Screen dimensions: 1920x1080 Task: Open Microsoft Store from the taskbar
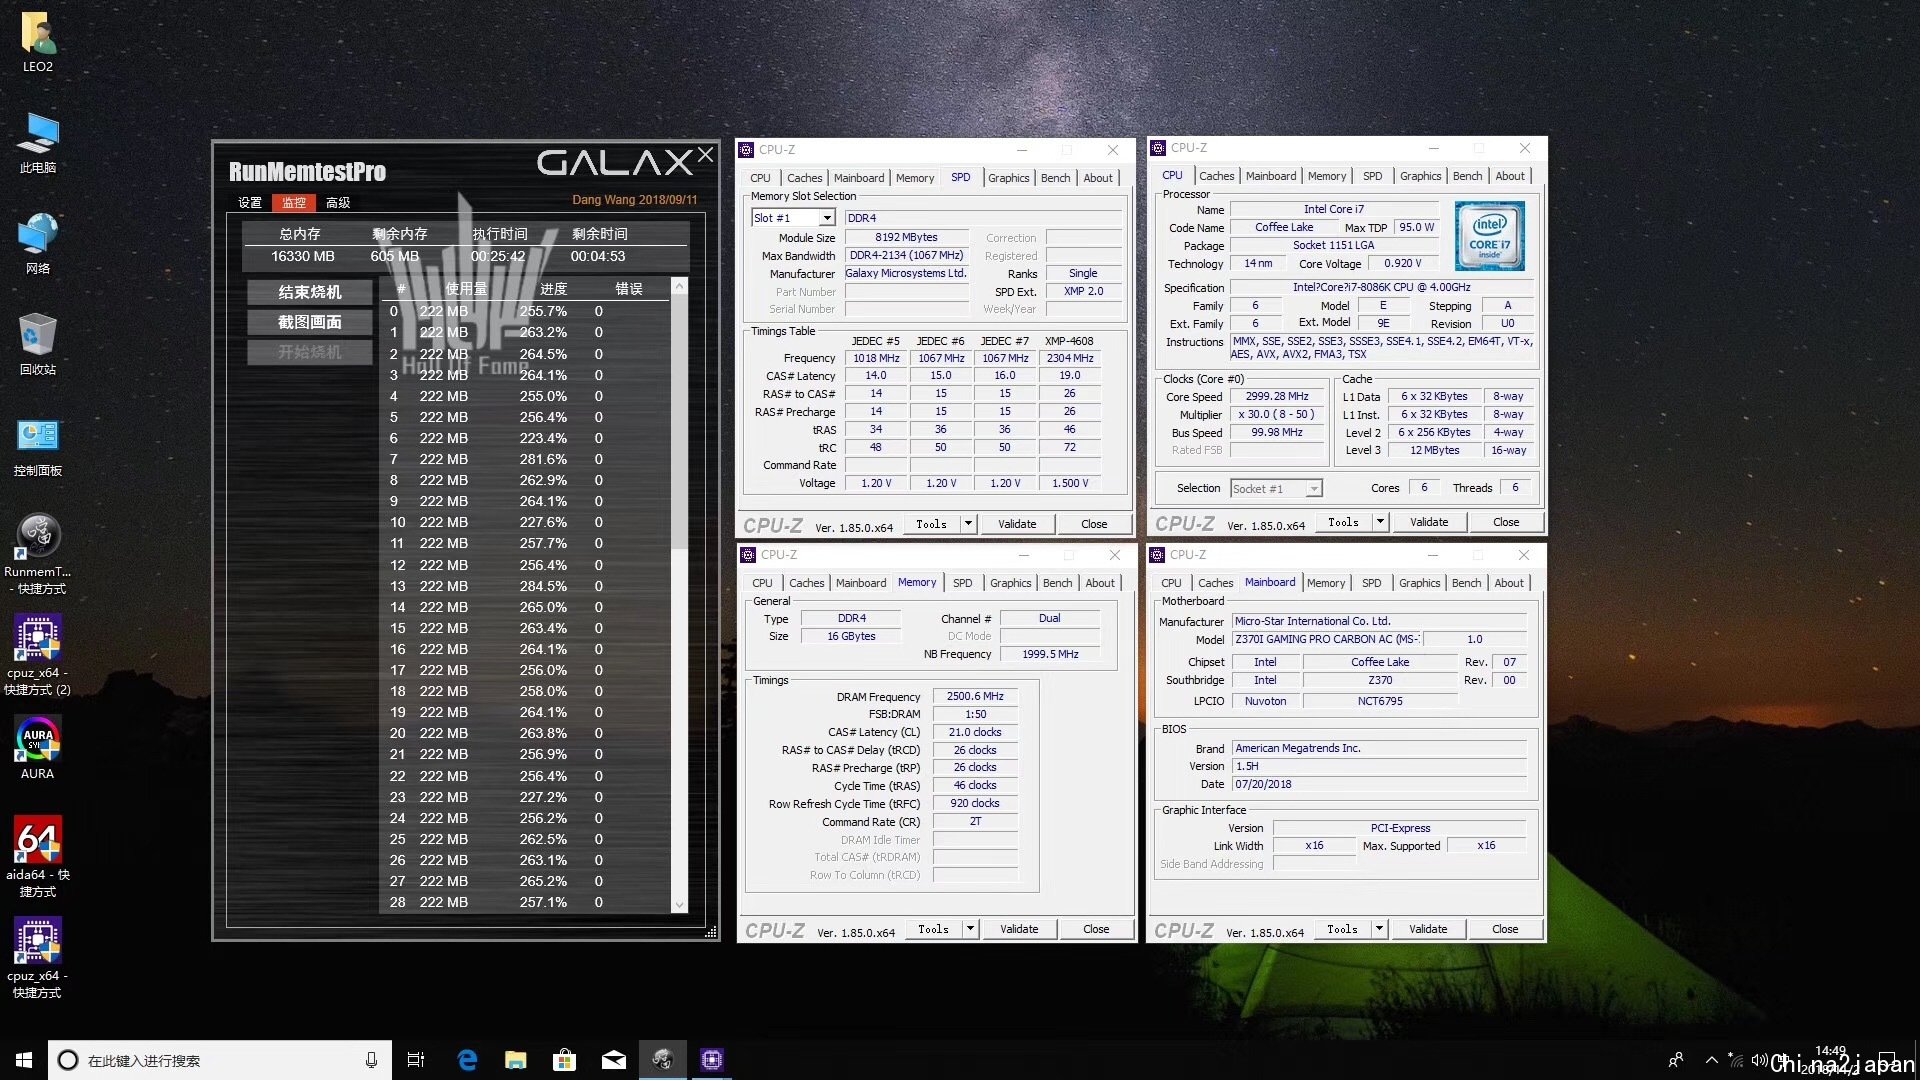click(565, 1060)
